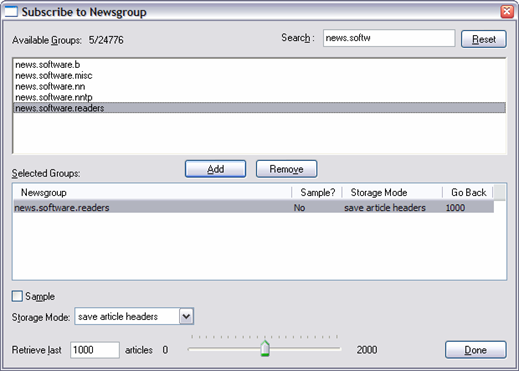Viewport: 519px width, 371px height.
Task: Click the Reset button
Action: 484,39
